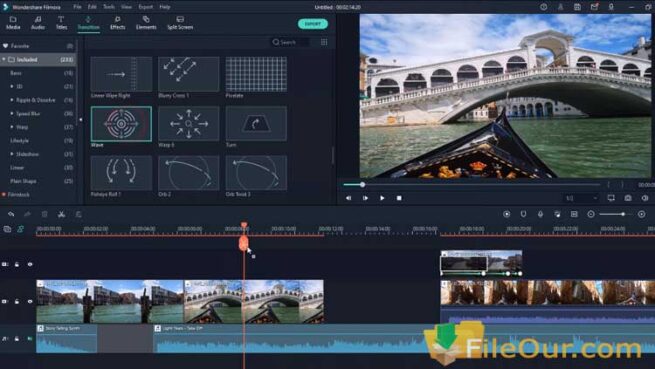Open the clip edit adjust tool
This screenshot has width=655, height=369.
[78, 214]
